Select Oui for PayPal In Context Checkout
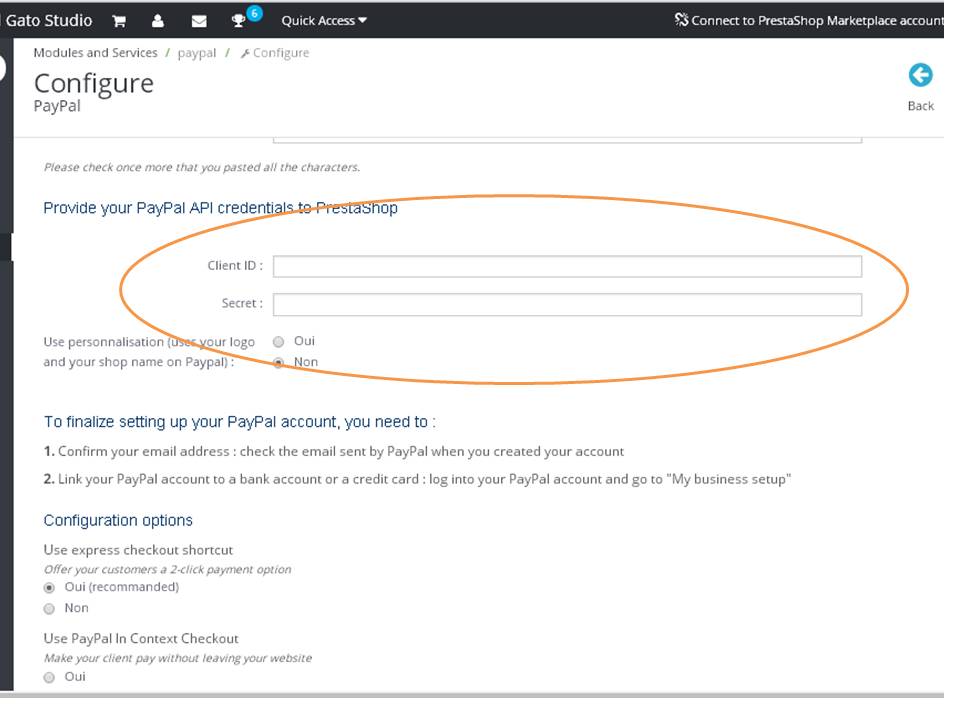960x720 pixels. 50,677
